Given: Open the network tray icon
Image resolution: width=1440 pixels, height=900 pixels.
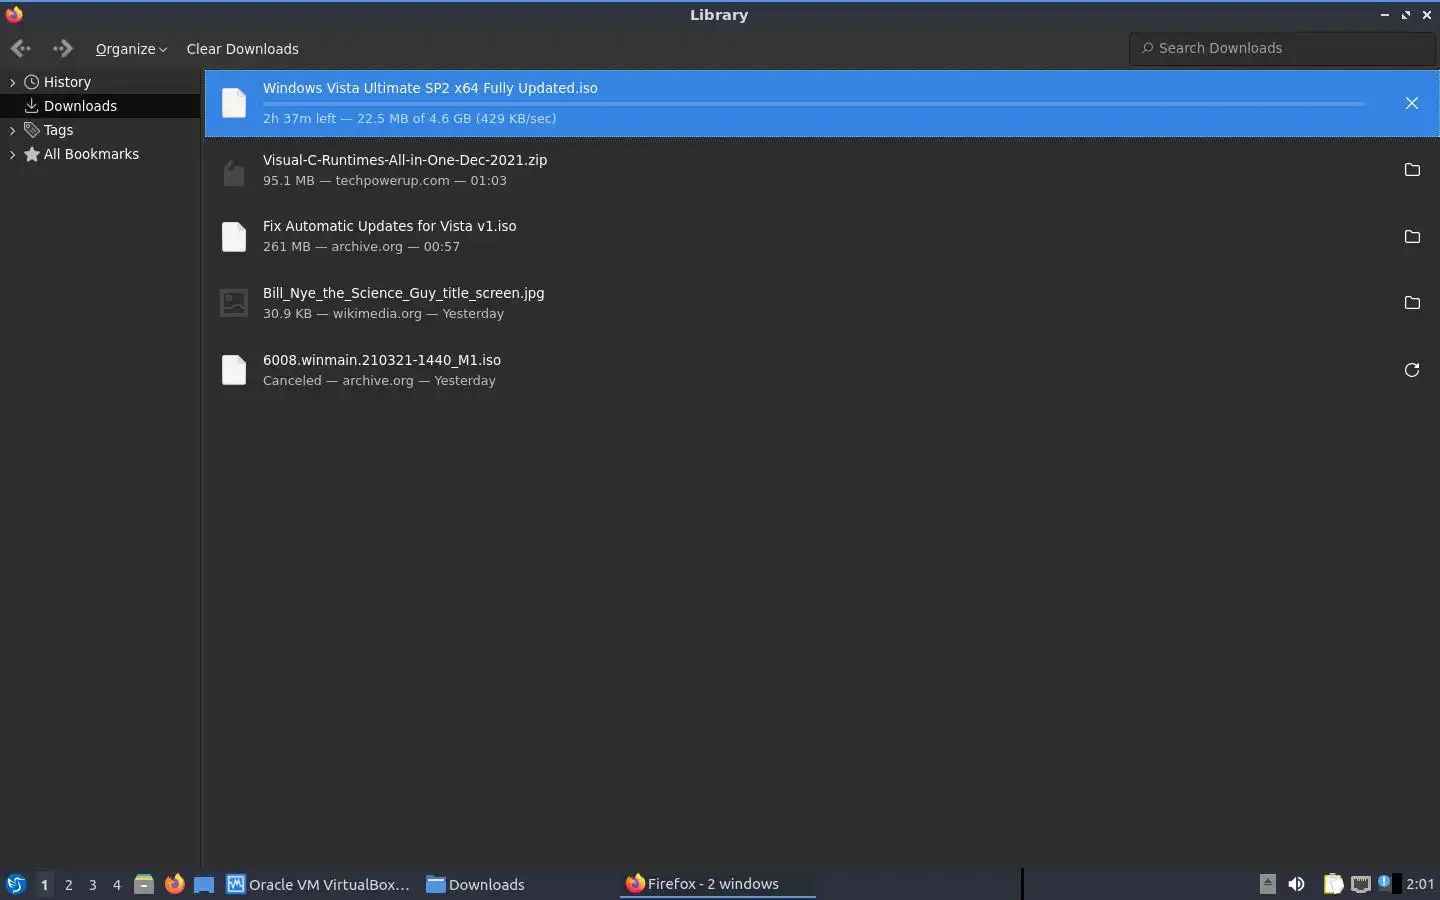Looking at the screenshot, I should [x=1361, y=884].
